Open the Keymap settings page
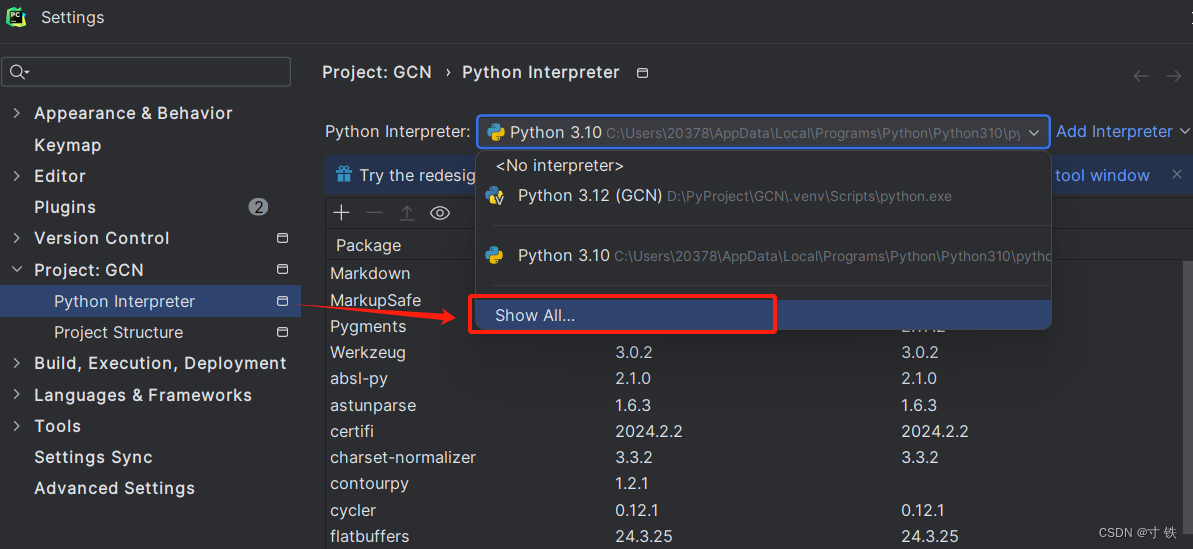The image size is (1193, 549). (68, 144)
